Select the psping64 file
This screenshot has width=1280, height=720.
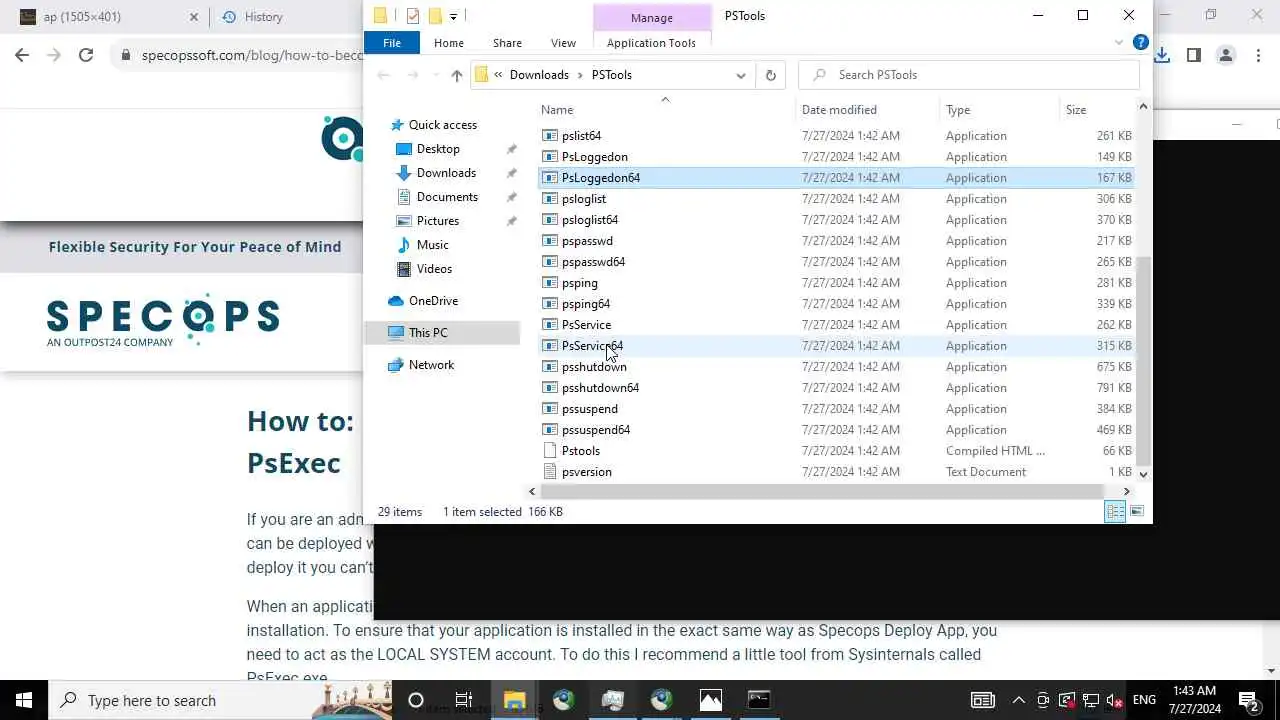pos(586,304)
